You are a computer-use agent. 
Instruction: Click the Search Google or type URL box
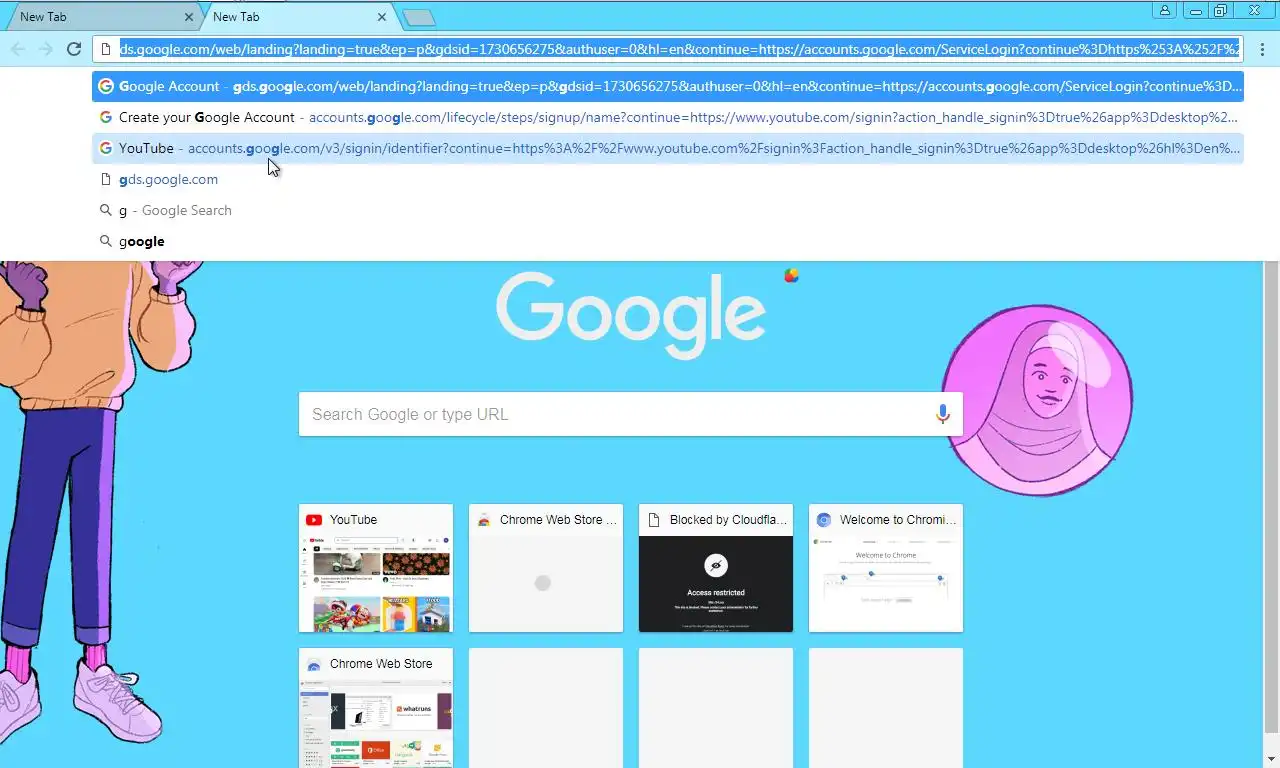[x=630, y=414]
